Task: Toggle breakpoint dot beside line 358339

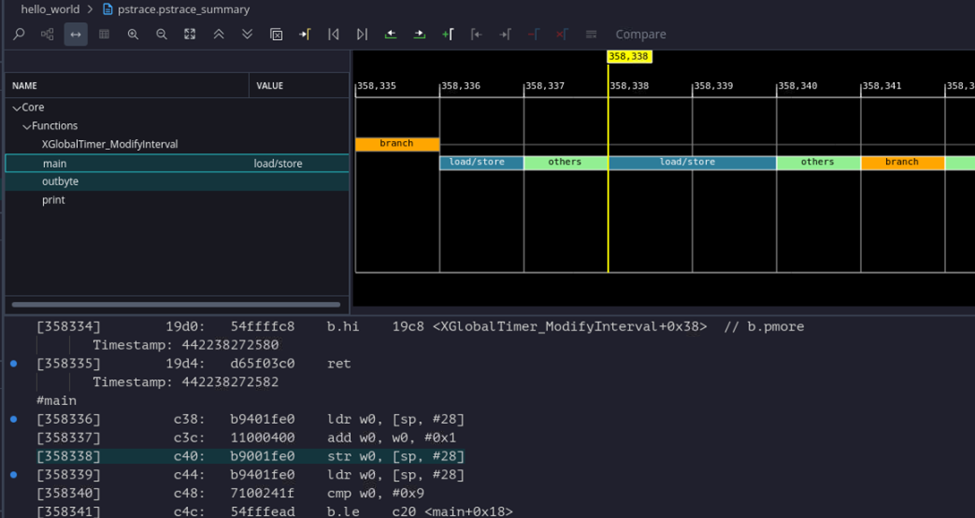Action: point(13,475)
